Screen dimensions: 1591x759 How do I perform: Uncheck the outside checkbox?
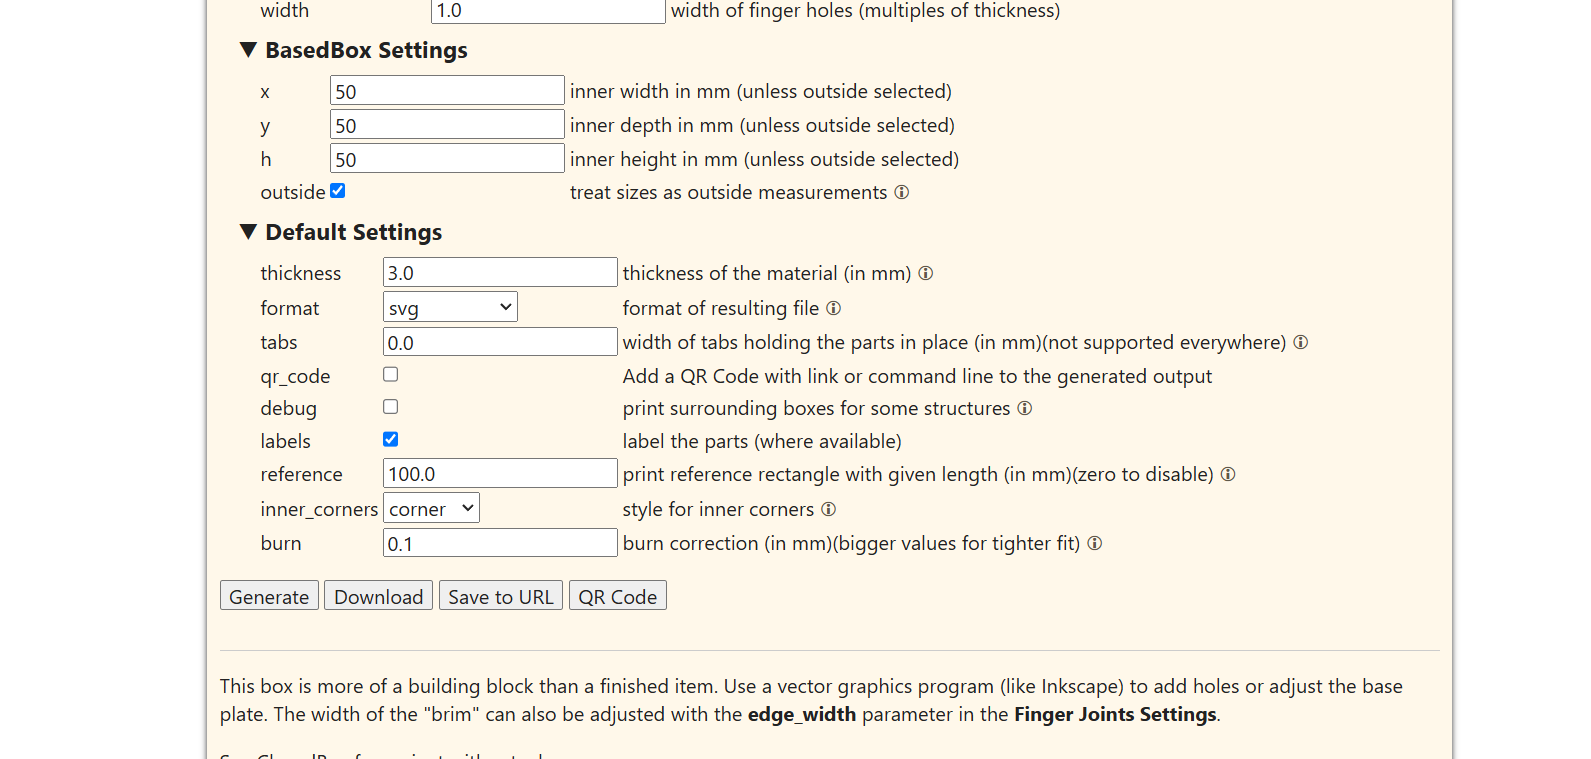point(337,191)
